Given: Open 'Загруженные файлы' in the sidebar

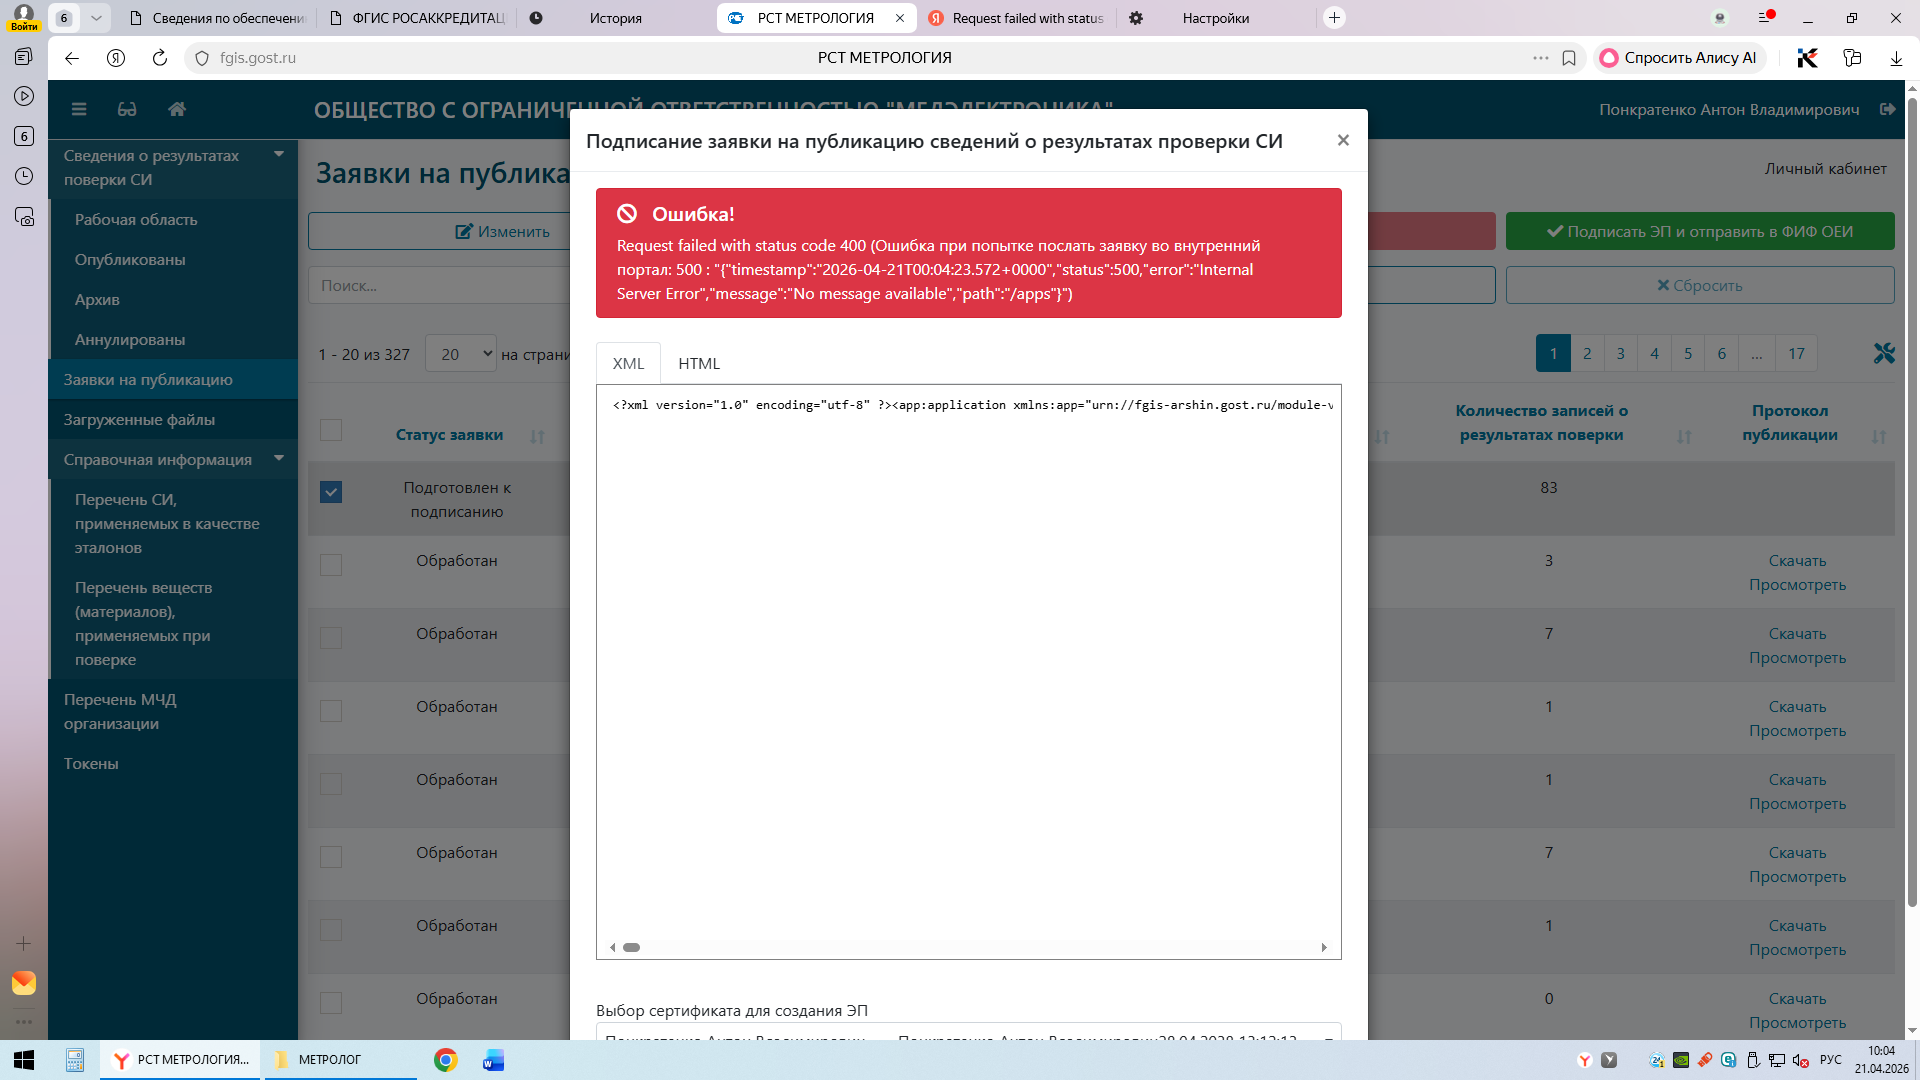Looking at the screenshot, I should 140,420.
